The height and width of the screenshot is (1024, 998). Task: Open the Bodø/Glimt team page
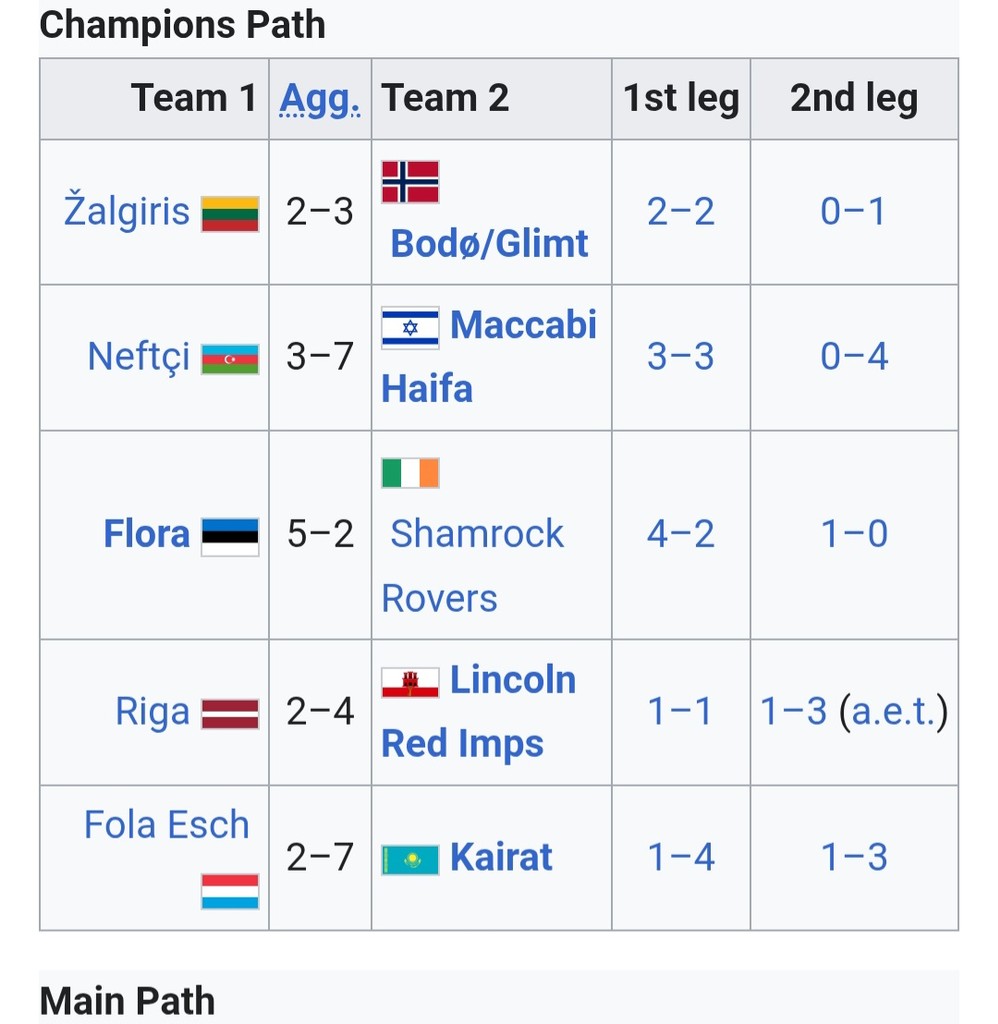pyautogui.click(x=489, y=244)
